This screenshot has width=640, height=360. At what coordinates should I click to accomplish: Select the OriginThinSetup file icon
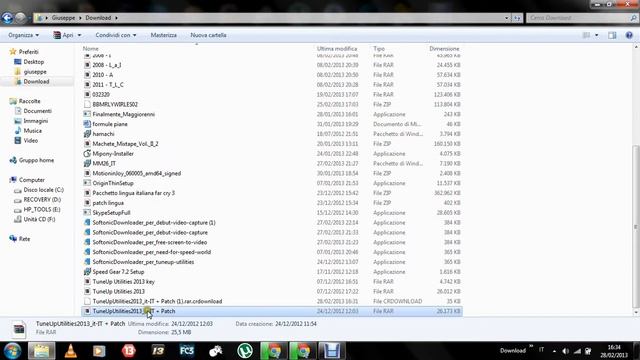tap(87, 183)
